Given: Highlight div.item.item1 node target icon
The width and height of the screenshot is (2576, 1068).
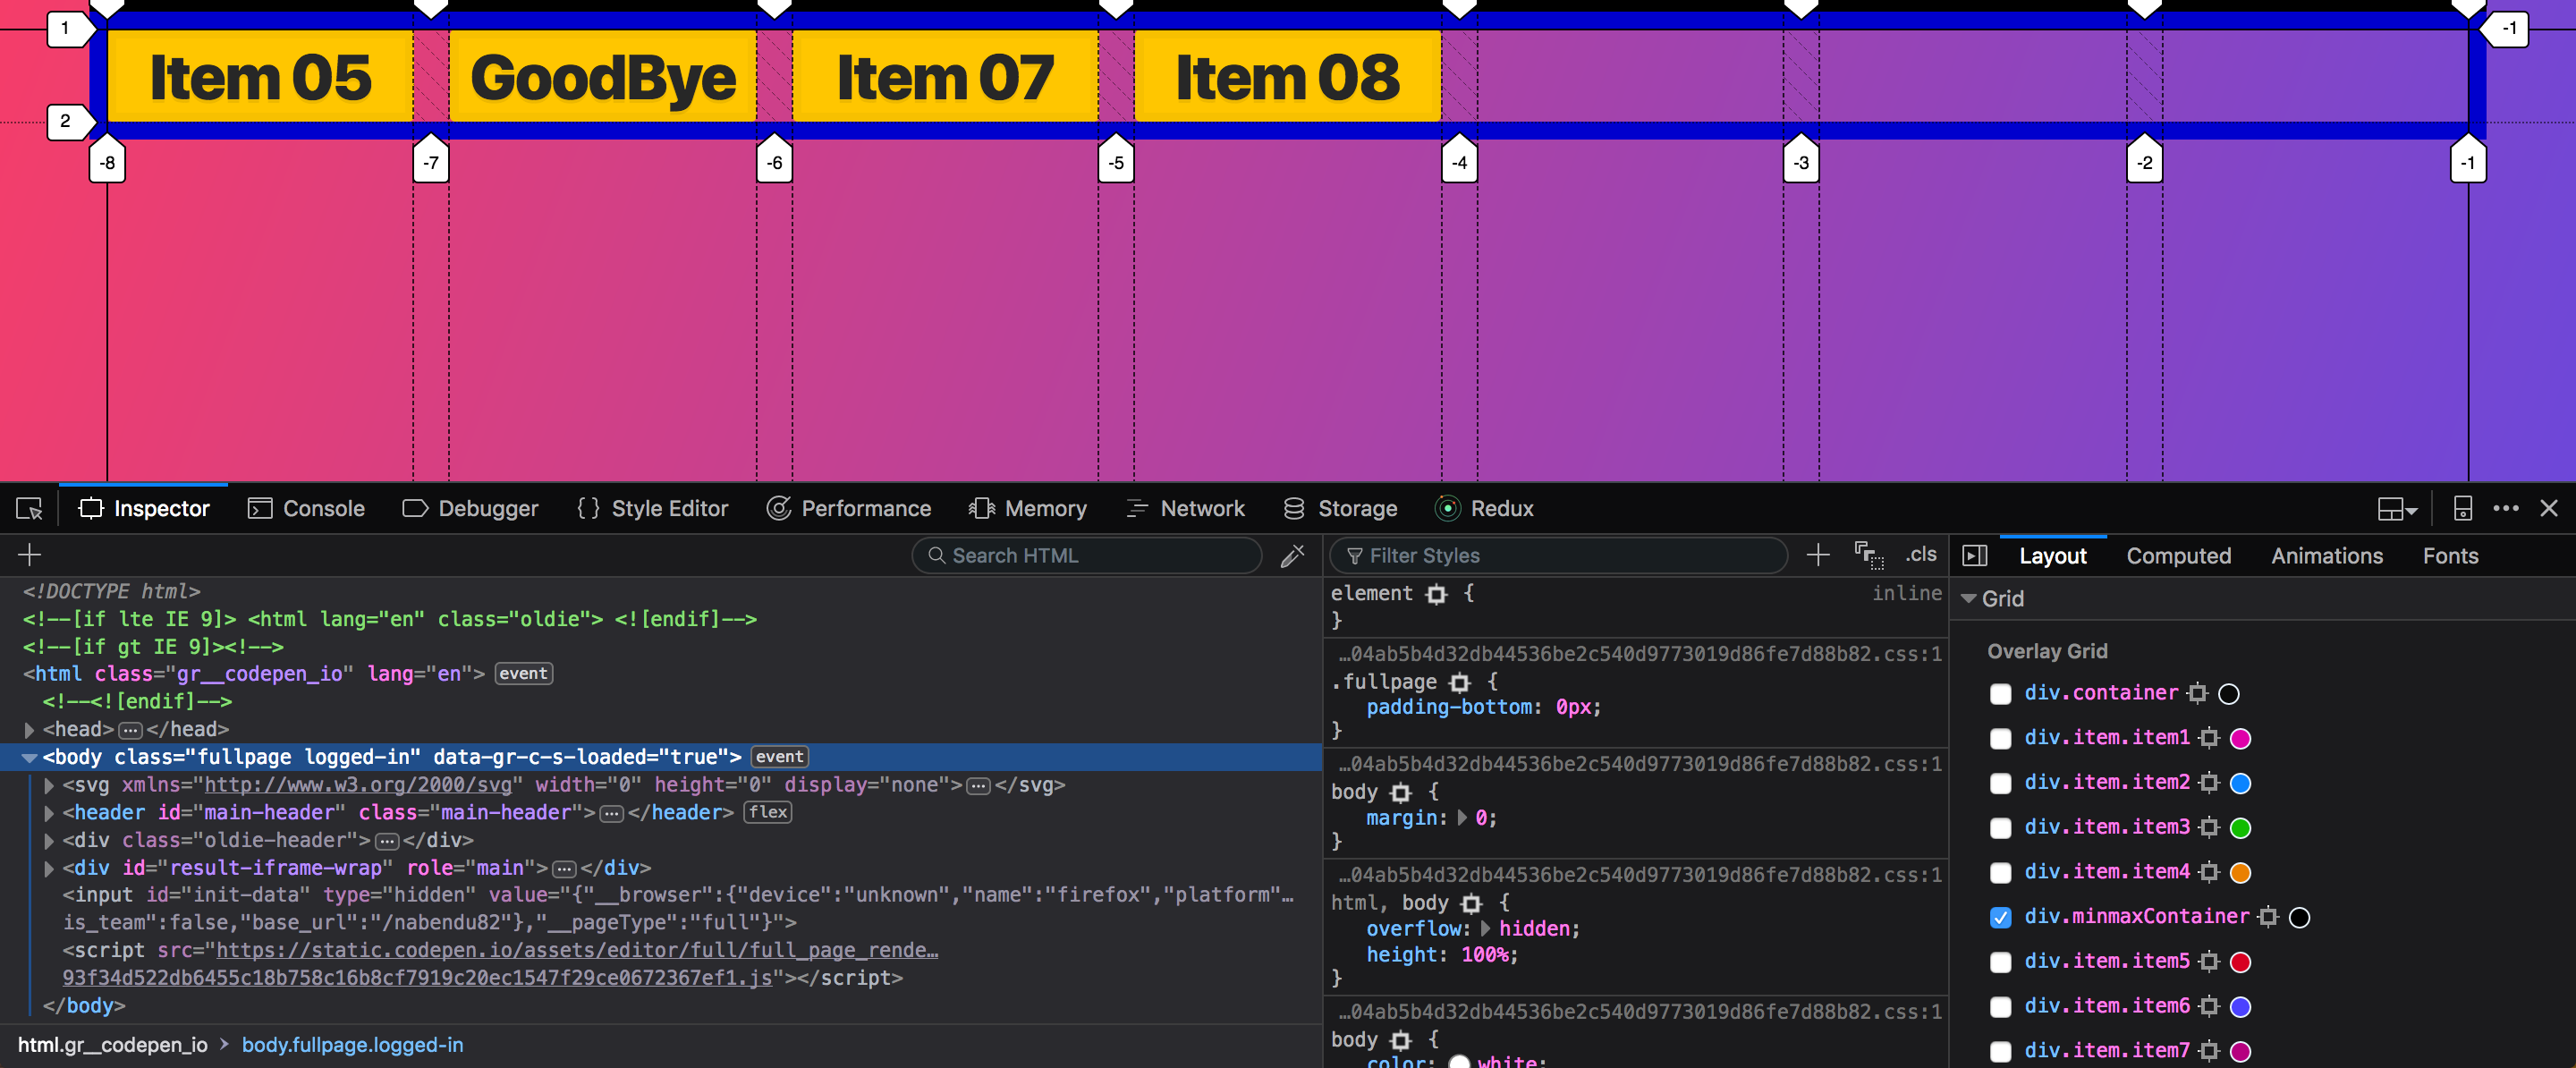Looking at the screenshot, I should [2209, 738].
